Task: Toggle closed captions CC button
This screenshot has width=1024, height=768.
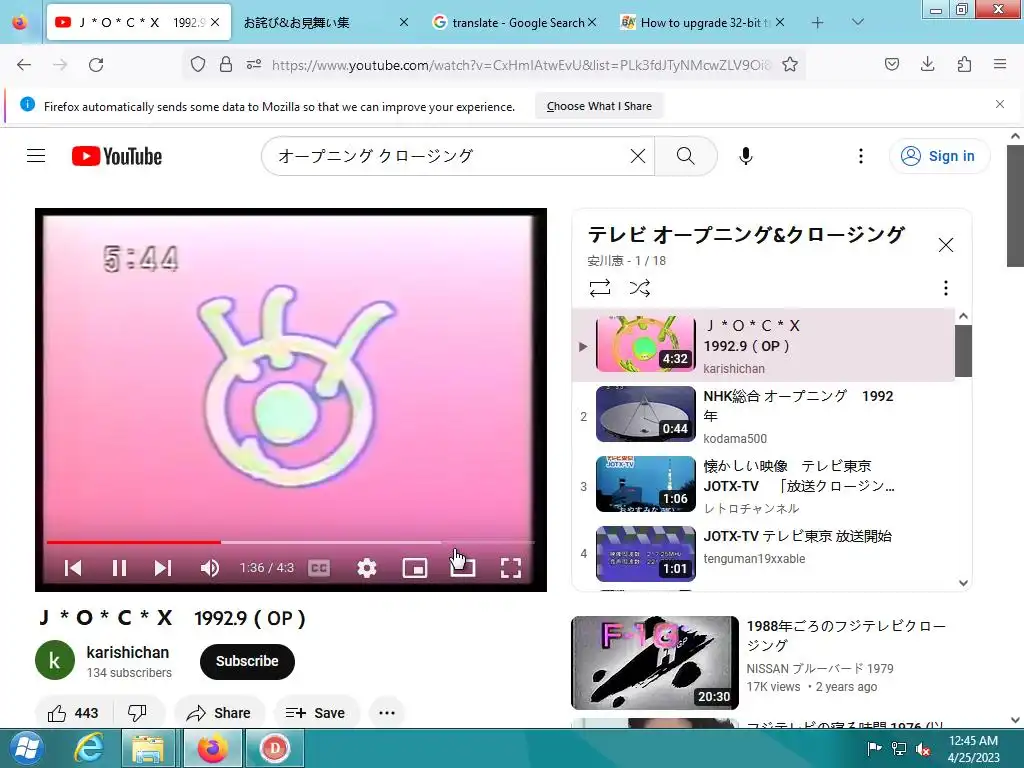Action: point(319,568)
